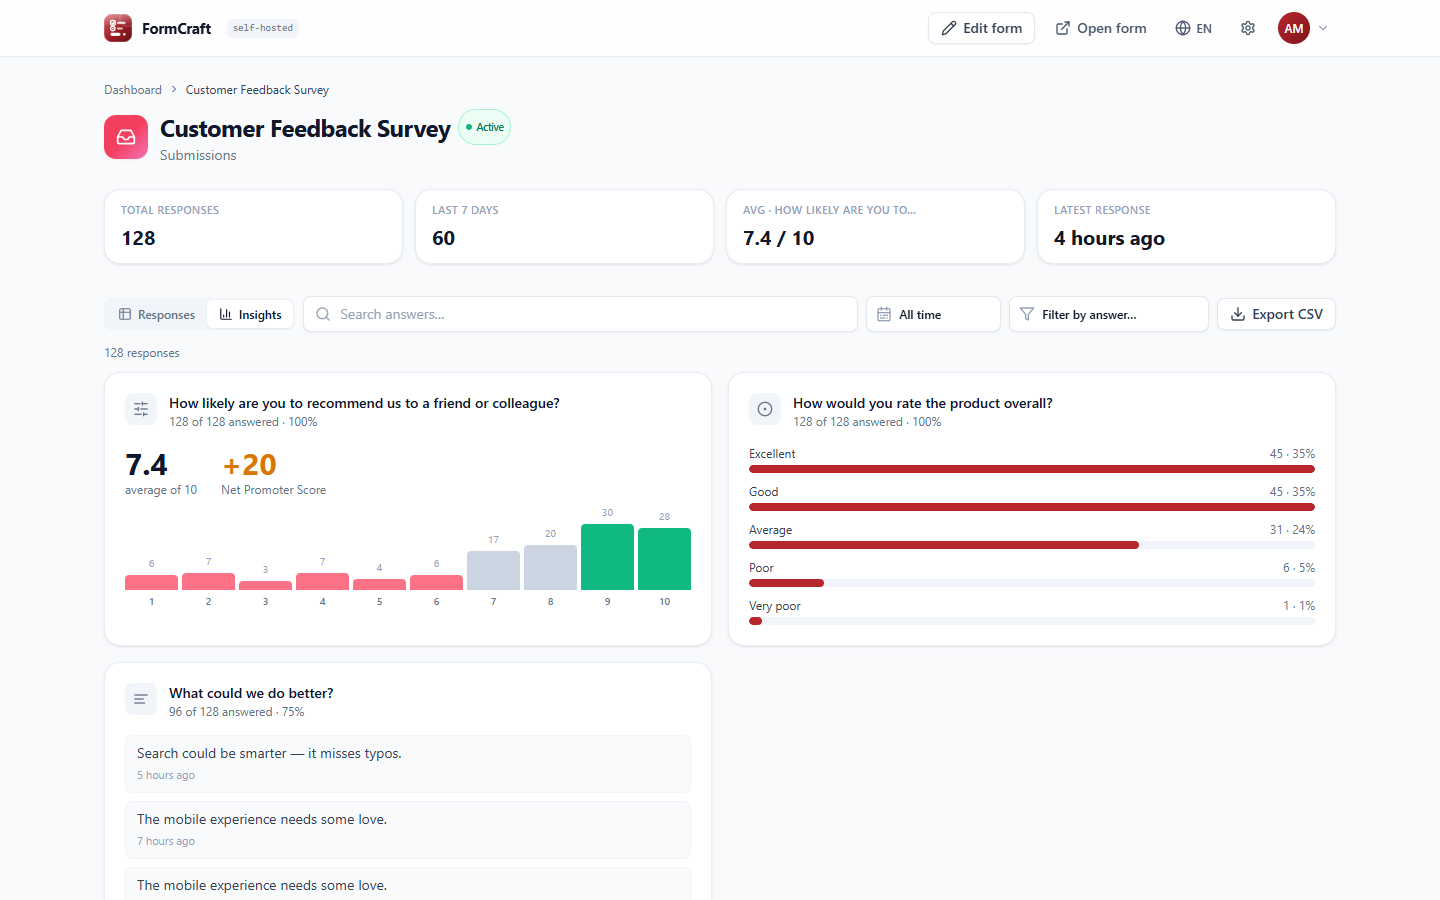This screenshot has width=1440, height=900.
Task: Open the All time date range dropdown
Action: [x=933, y=314]
